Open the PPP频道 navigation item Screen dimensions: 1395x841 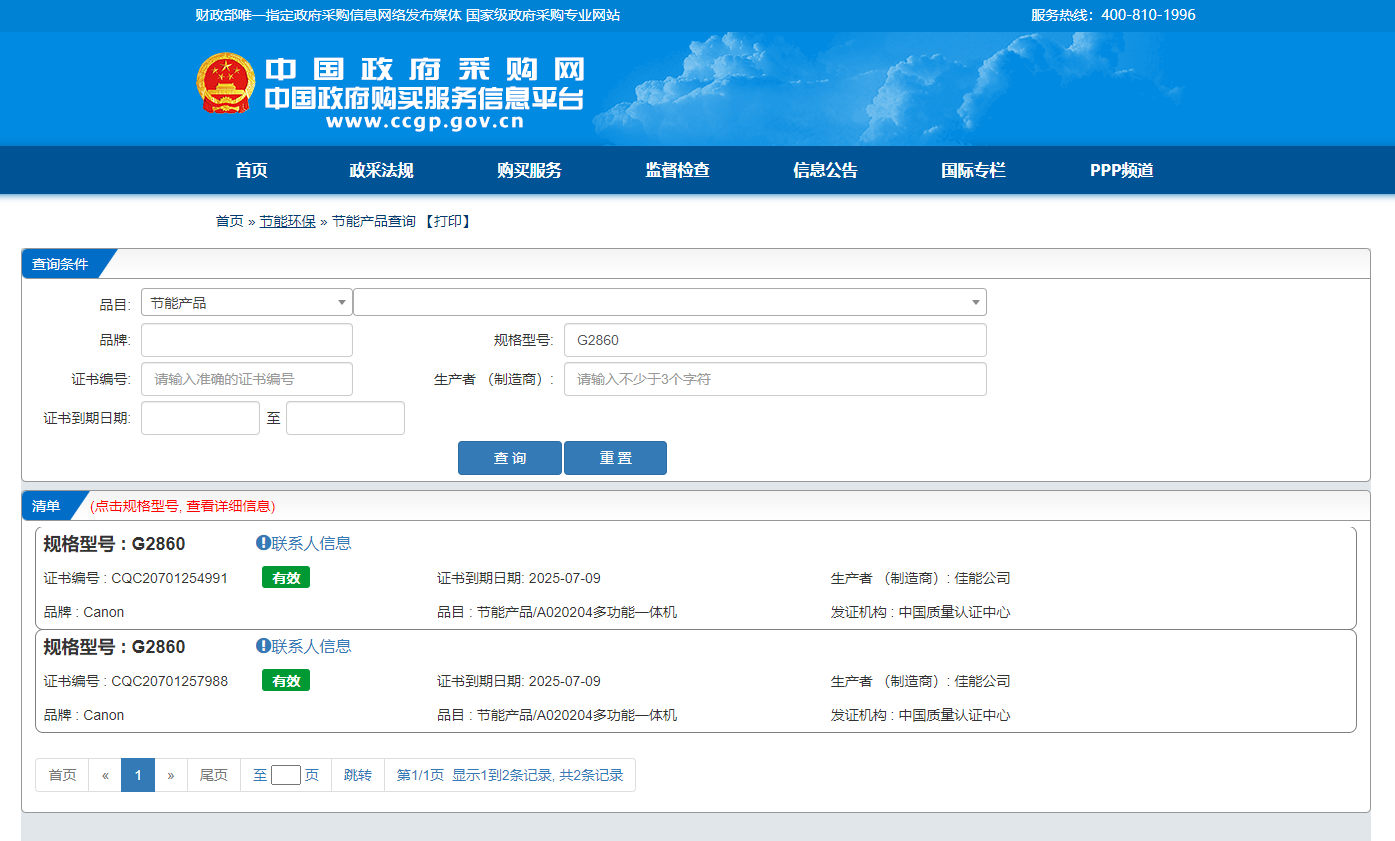point(1121,170)
